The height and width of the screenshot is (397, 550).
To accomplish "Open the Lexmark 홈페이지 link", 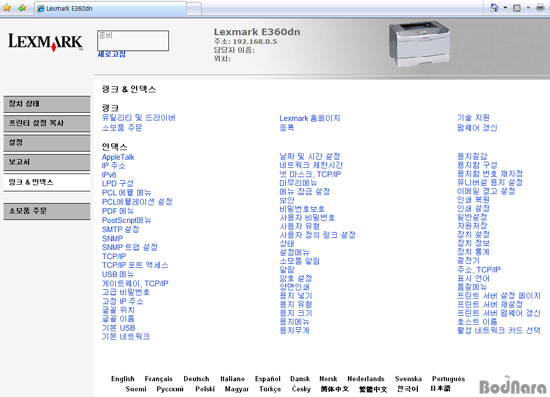I will point(310,118).
